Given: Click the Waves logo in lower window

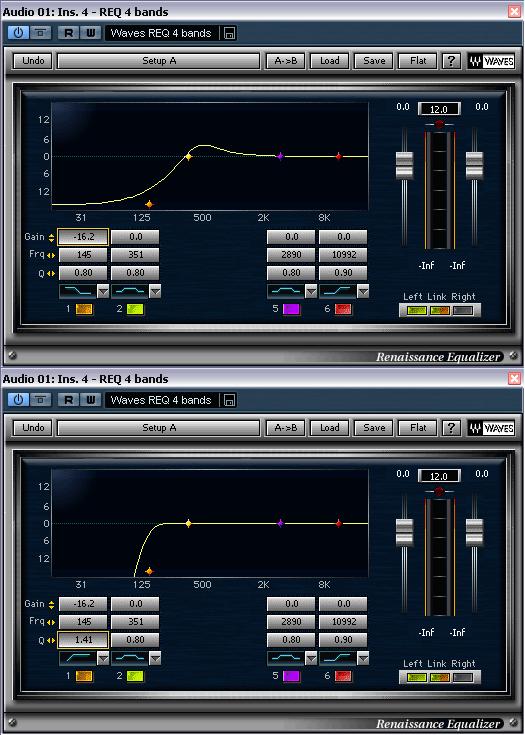Looking at the screenshot, I should [x=491, y=428].
